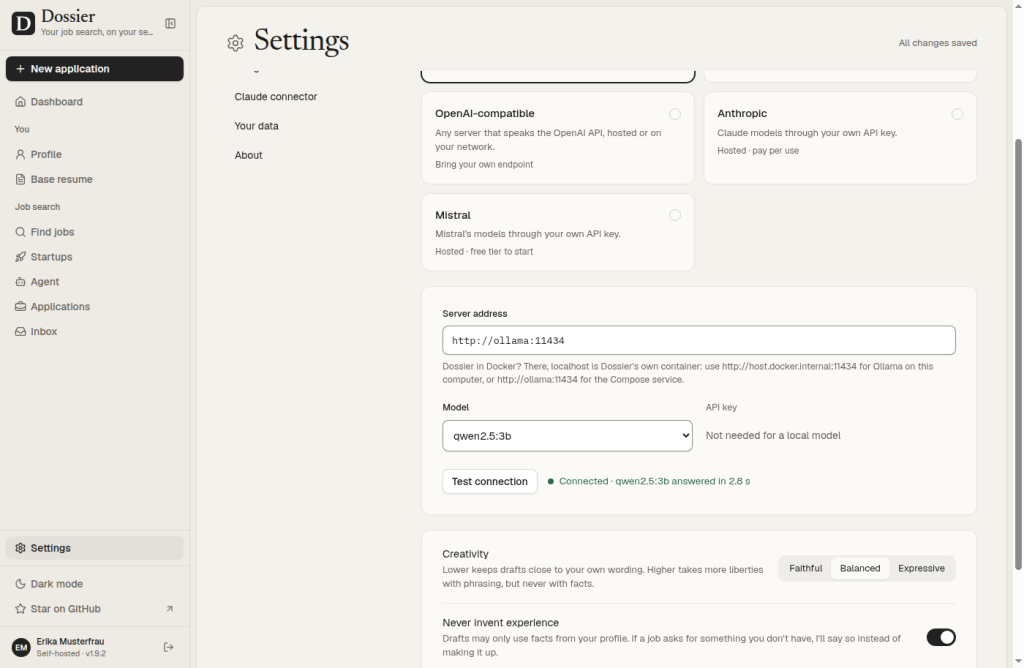
Task: Open the Claude connector settings section
Action: click(x=276, y=97)
